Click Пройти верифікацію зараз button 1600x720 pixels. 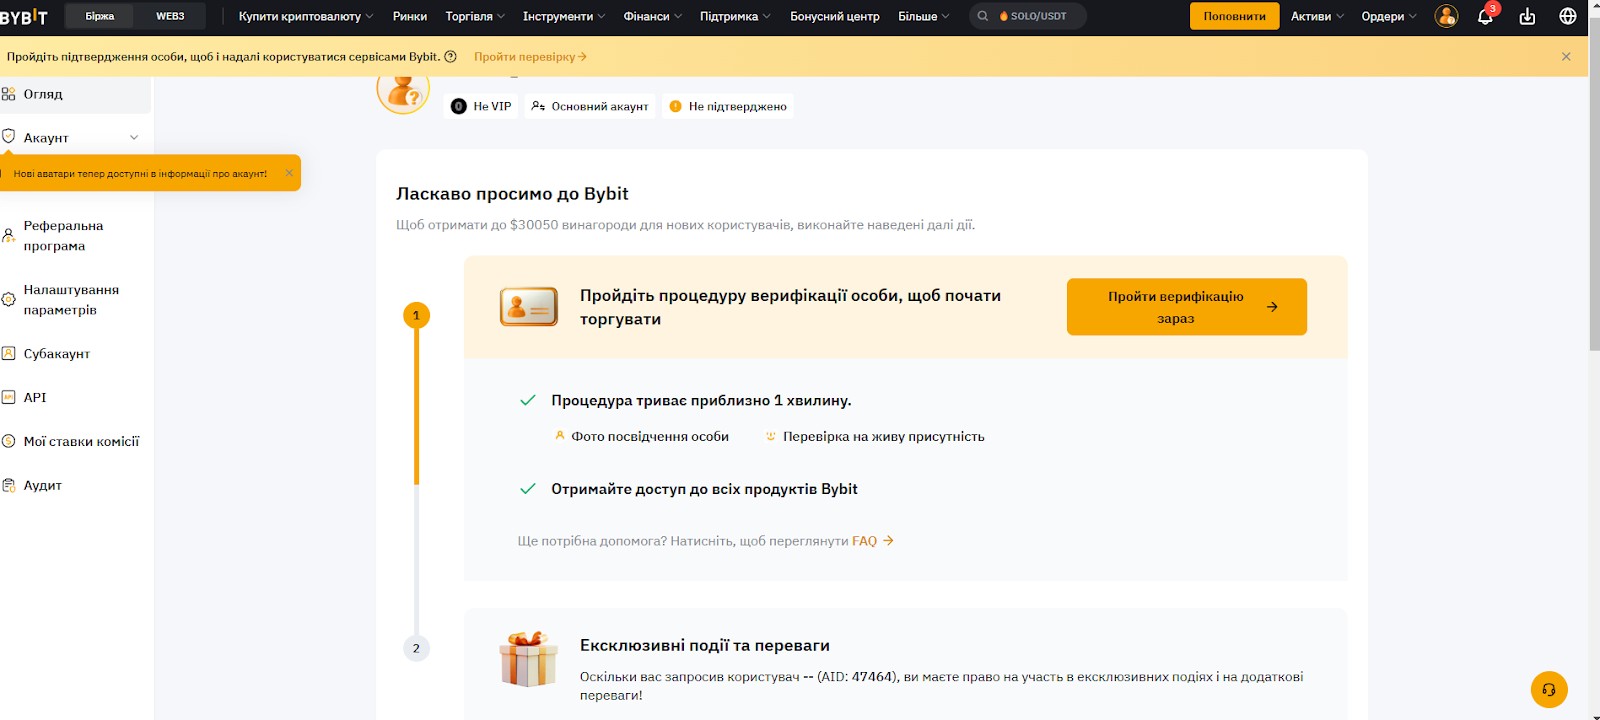[x=1187, y=307]
